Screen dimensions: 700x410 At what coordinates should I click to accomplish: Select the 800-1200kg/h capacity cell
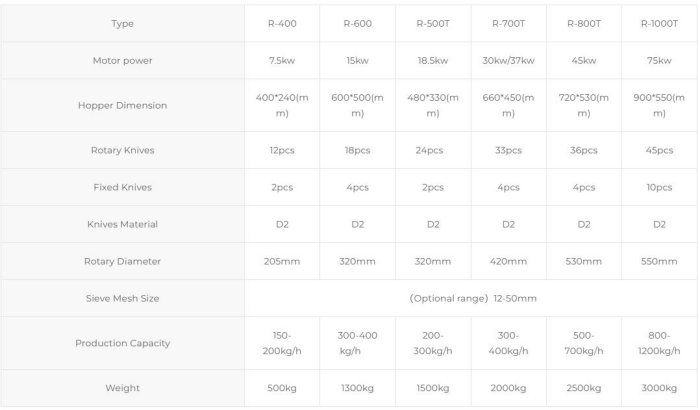659,343
